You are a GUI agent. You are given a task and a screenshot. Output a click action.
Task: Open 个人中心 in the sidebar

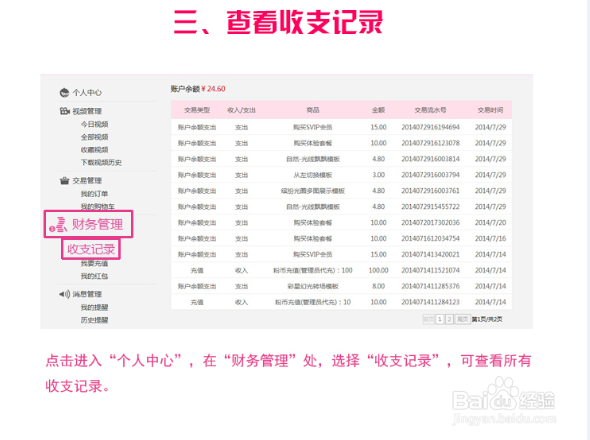point(87,93)
